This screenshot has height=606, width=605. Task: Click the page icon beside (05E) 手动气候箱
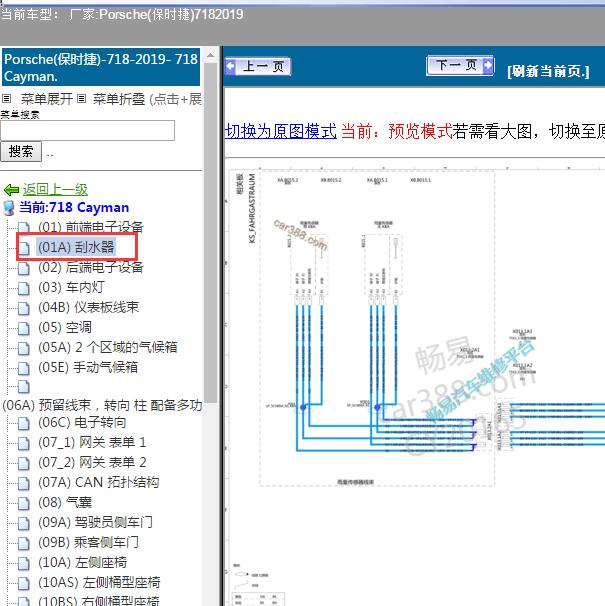[24, 369]
